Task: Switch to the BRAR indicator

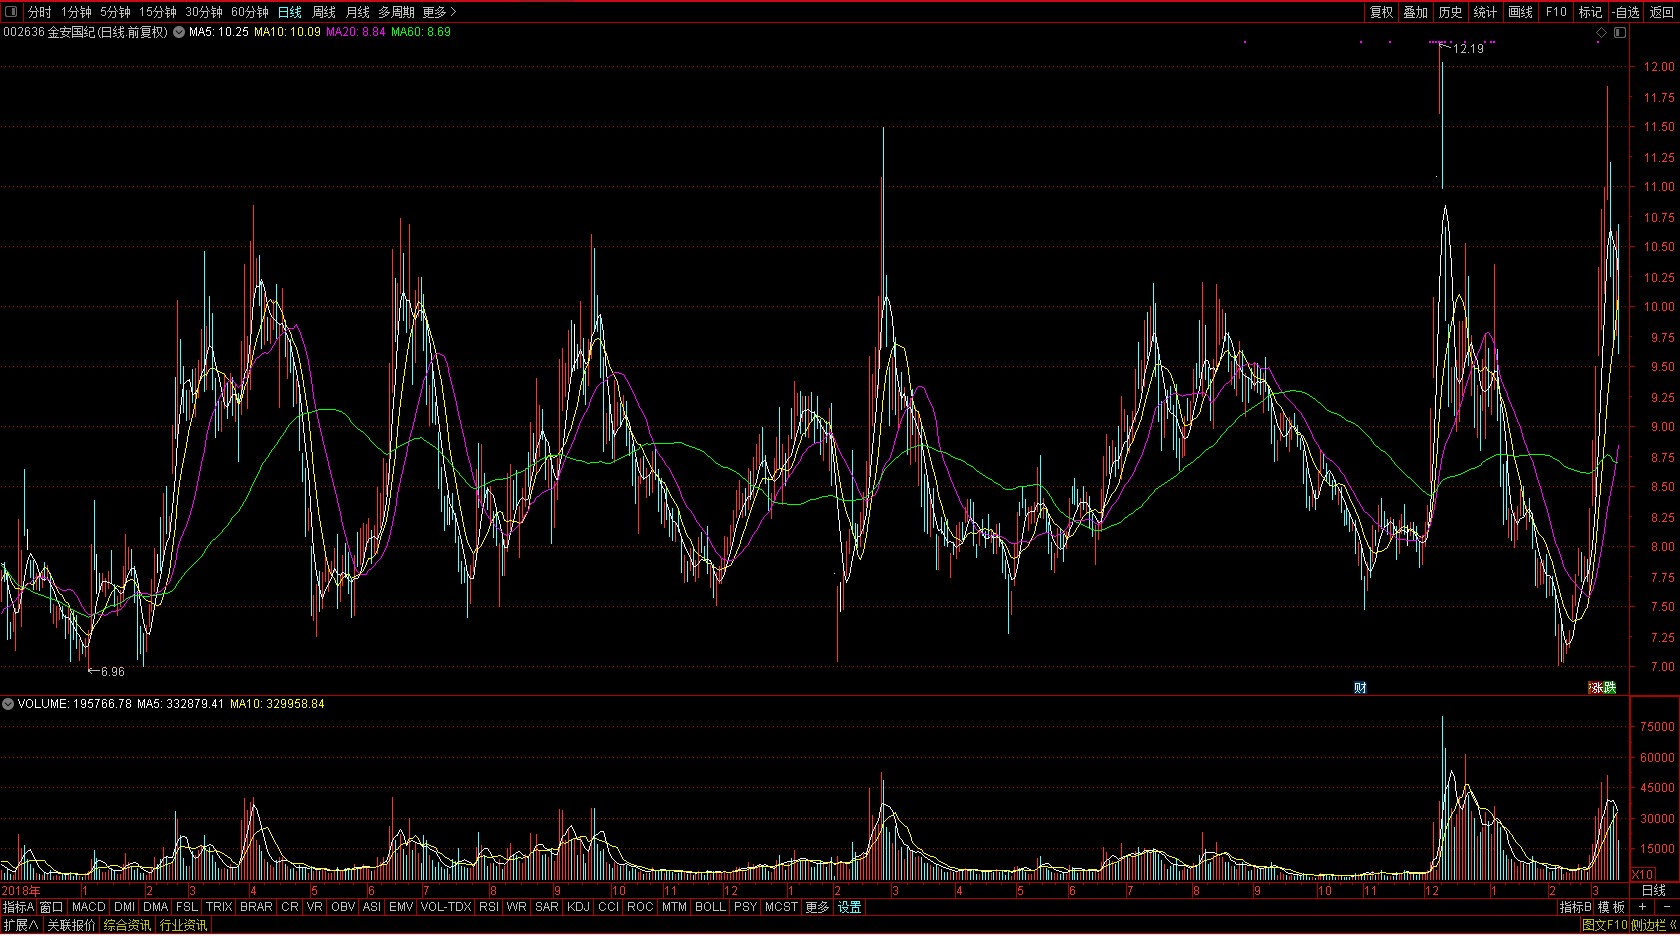Action: tap(256, 907)
